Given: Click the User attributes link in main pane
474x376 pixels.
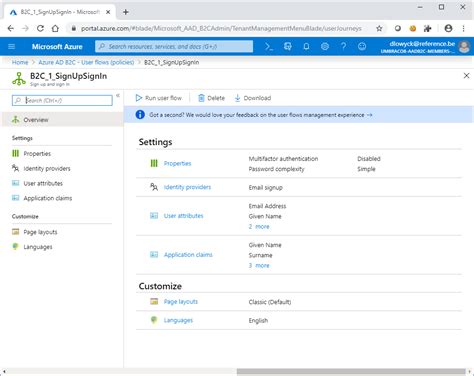Looking at the screenshot, I should (x=183, y=216).
